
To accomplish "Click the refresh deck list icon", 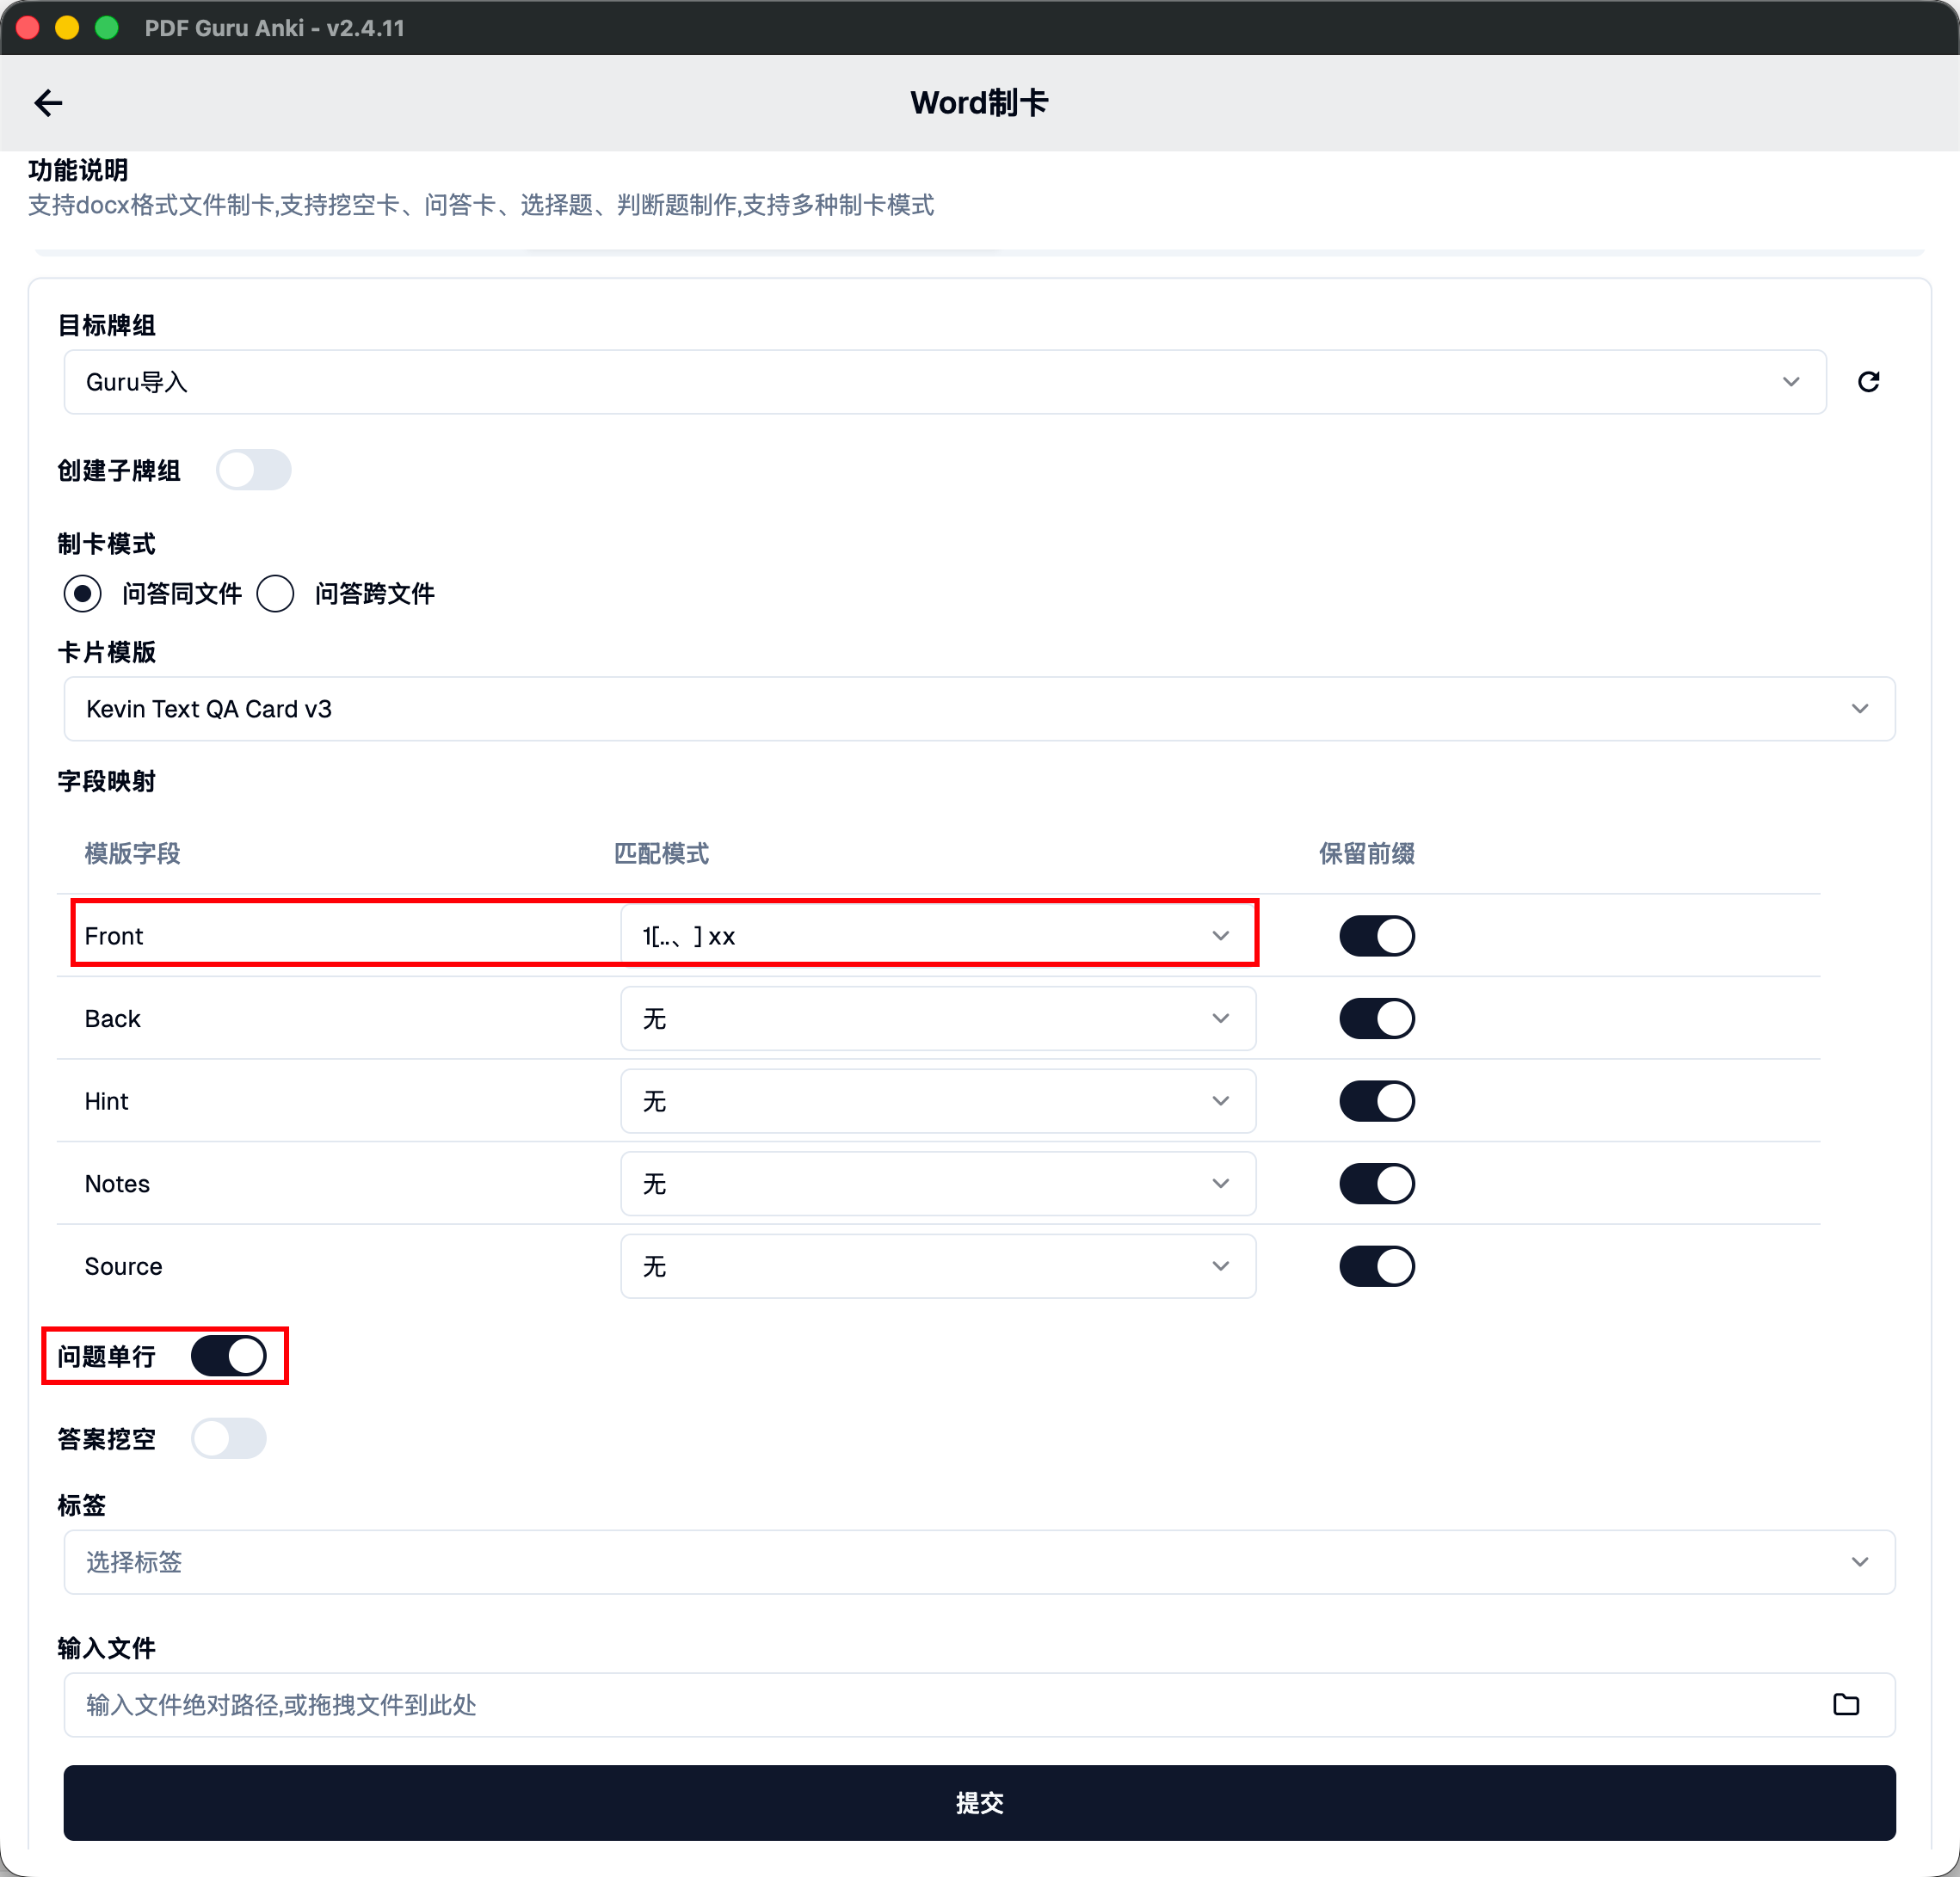I will click(1868, 382).
